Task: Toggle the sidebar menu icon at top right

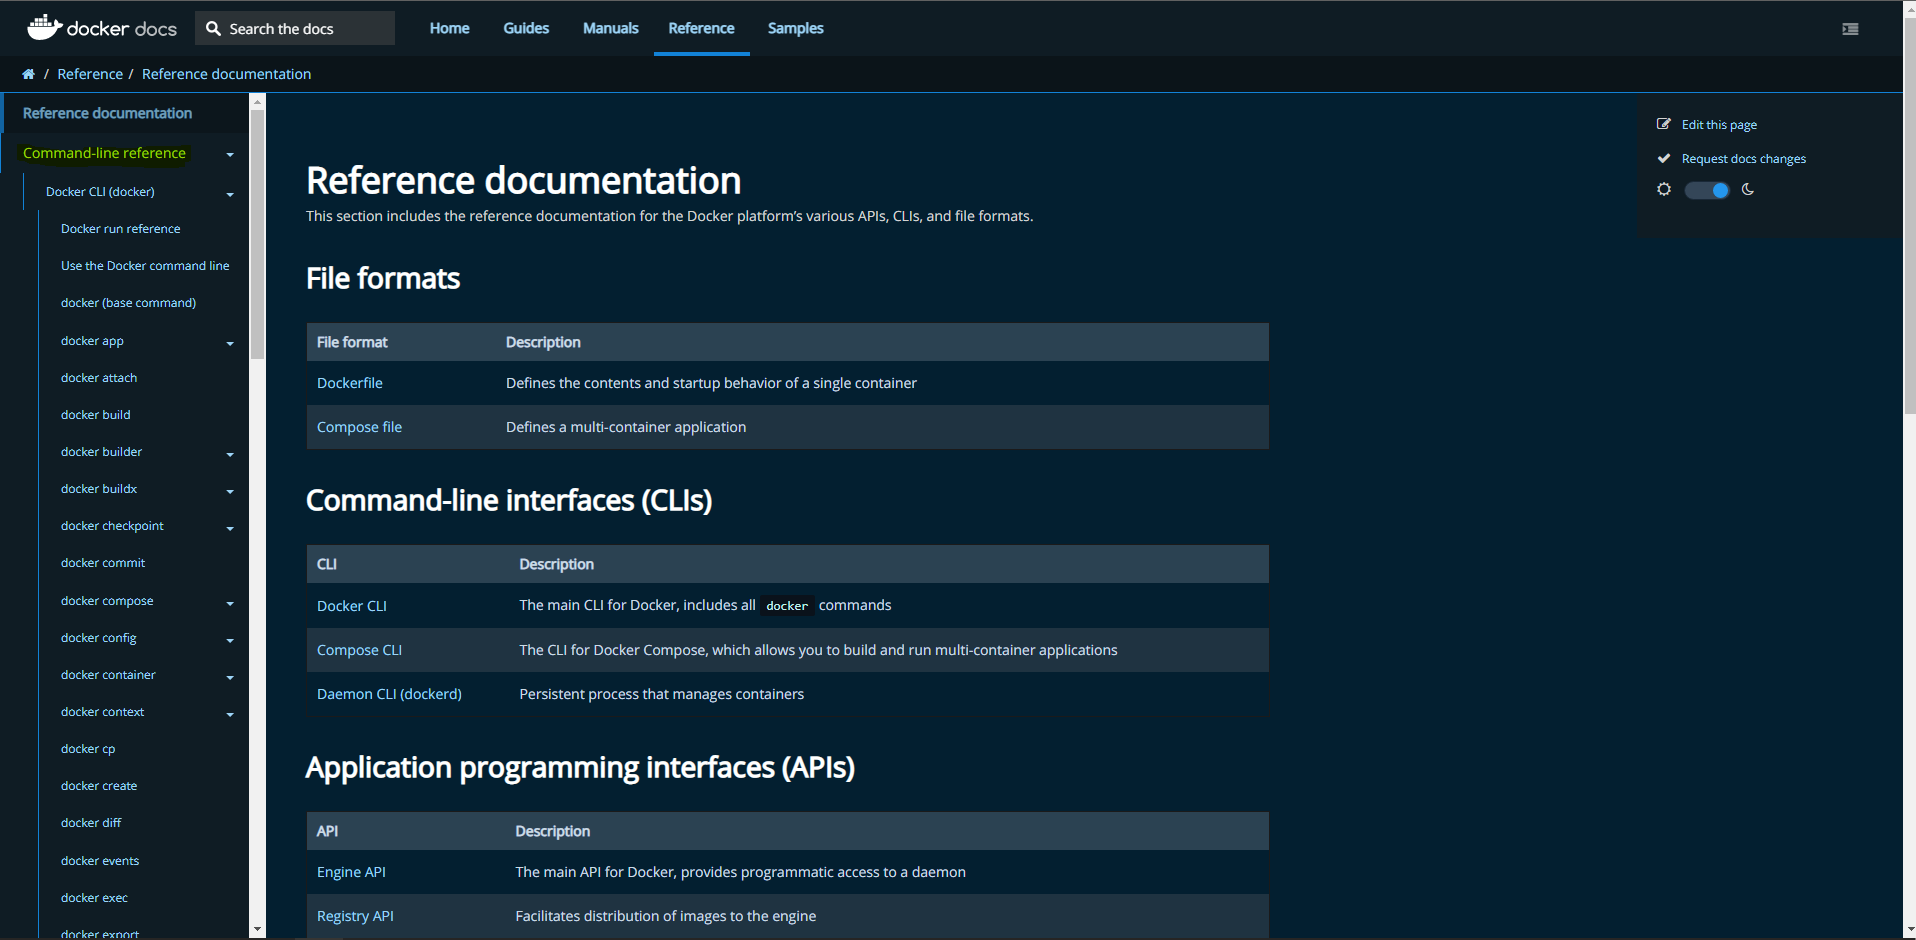Action: click(x=1850, y=29)
